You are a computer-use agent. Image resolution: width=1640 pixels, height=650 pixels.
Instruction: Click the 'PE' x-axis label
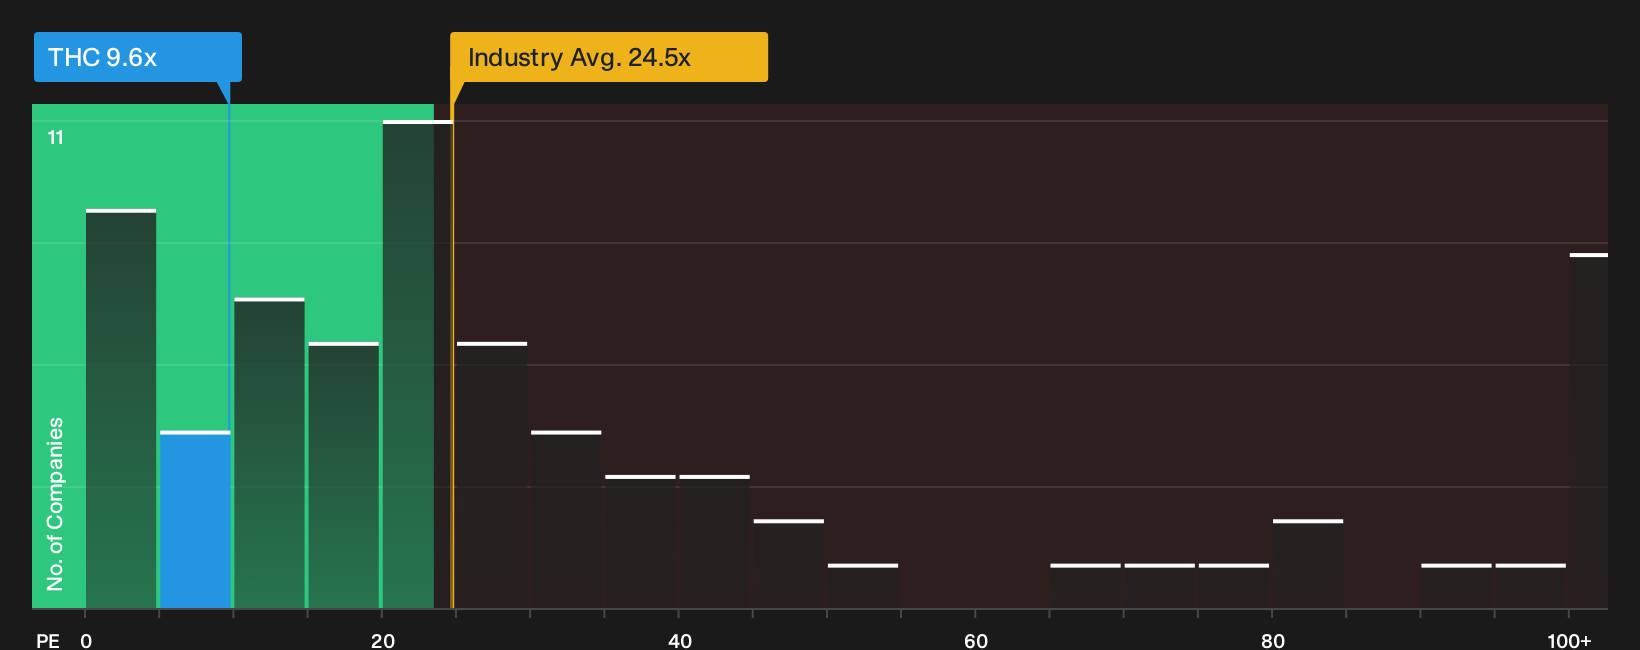point(48,641)
